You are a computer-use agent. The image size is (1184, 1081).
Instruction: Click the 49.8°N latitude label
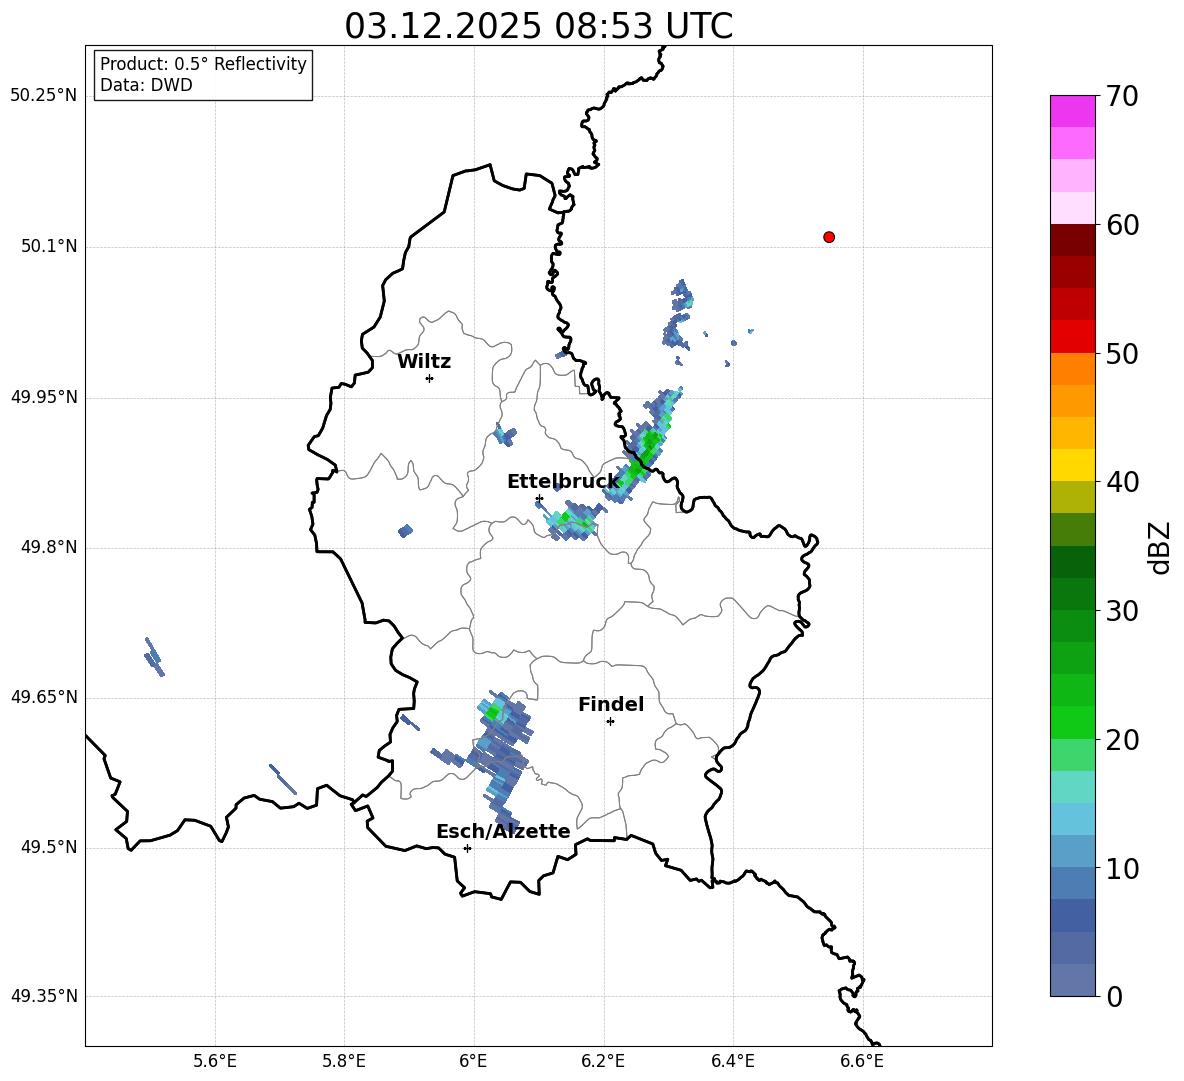(x=48, y=547)
